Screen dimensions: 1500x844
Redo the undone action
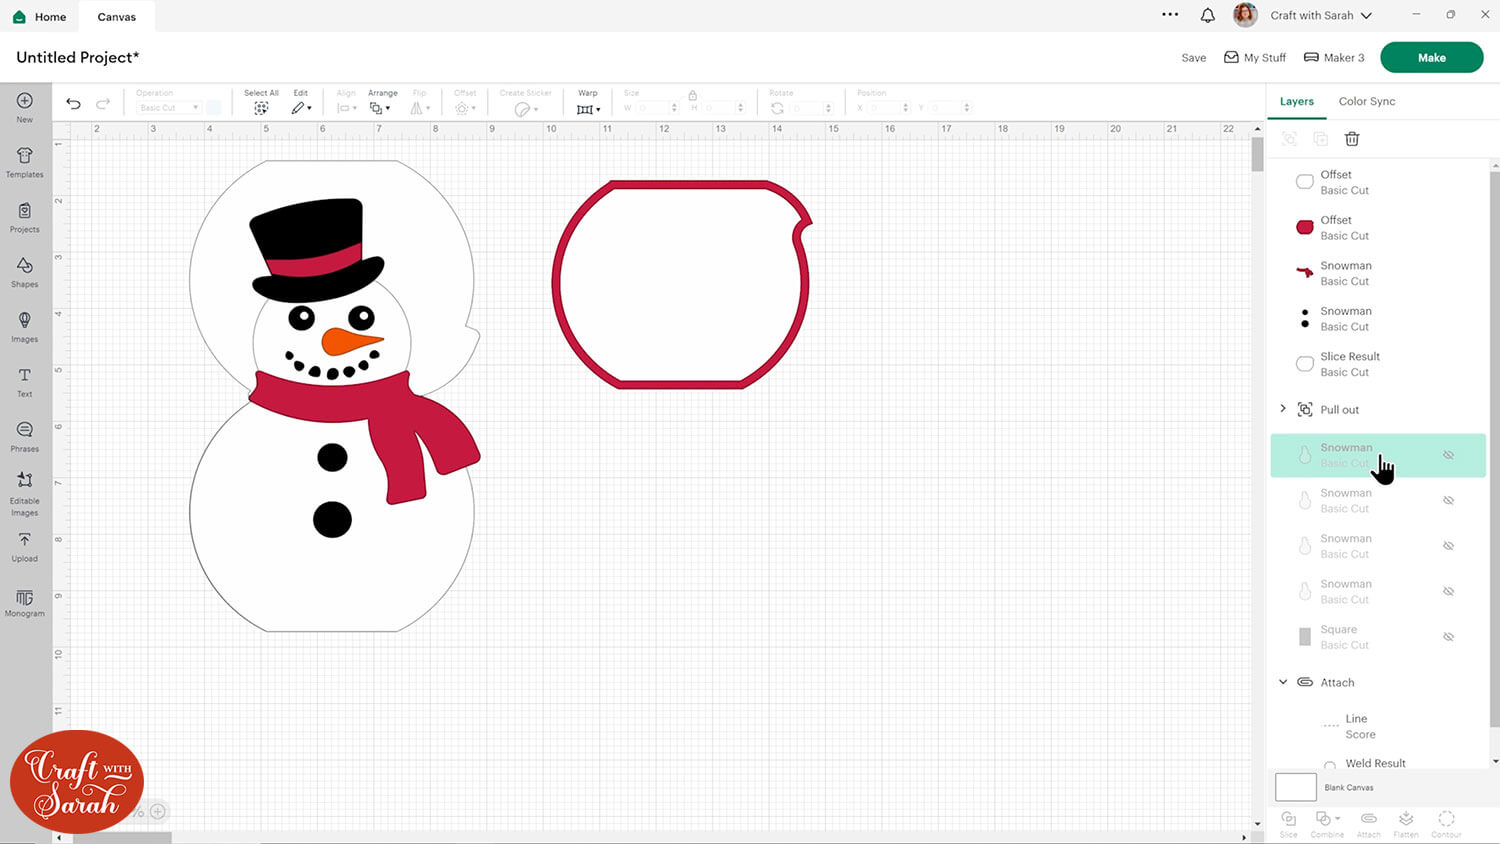coord(103,103)
